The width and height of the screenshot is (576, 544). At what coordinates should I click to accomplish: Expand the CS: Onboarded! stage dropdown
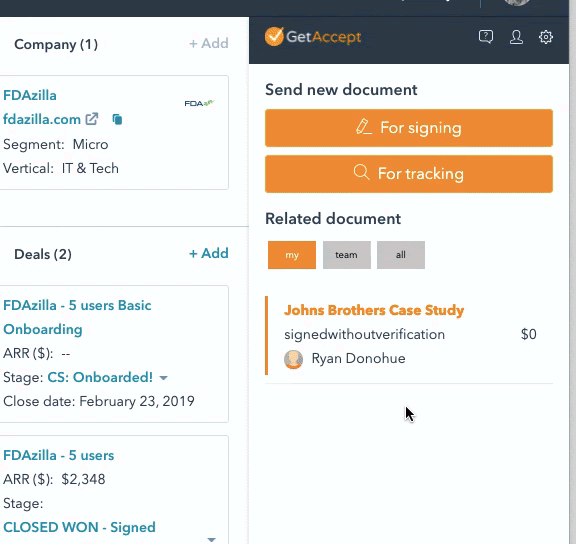point(164,378)
